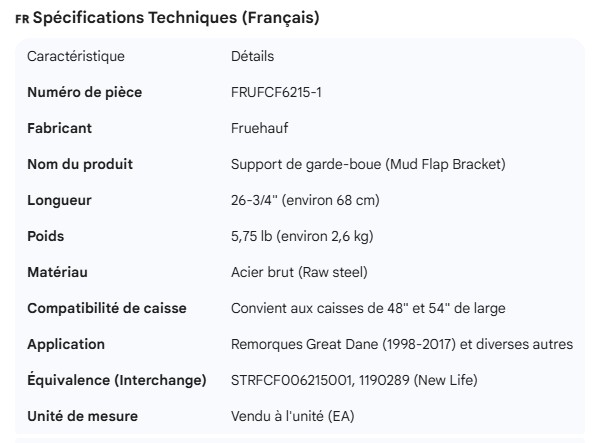Click the 'Vendu à l'unité (EA)' value

click(292, 416)
